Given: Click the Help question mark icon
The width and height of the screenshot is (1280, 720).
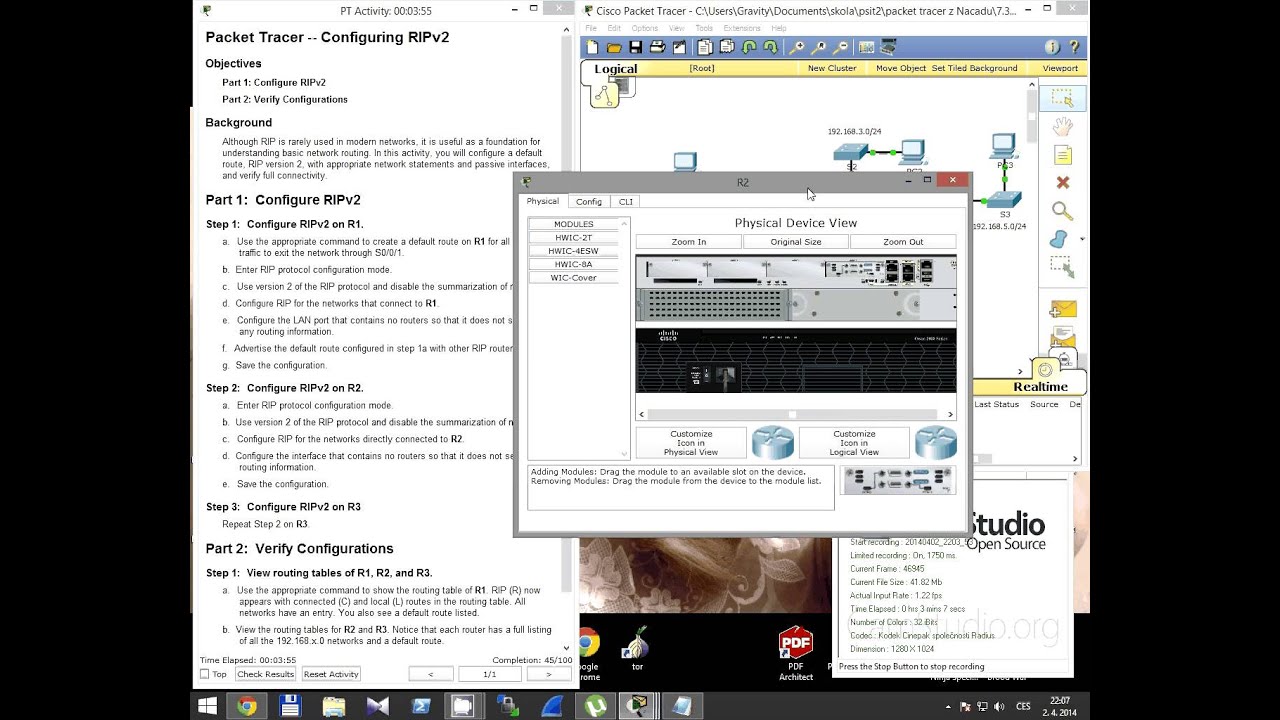Looking at the screenshot, I should coord(1074,47).
